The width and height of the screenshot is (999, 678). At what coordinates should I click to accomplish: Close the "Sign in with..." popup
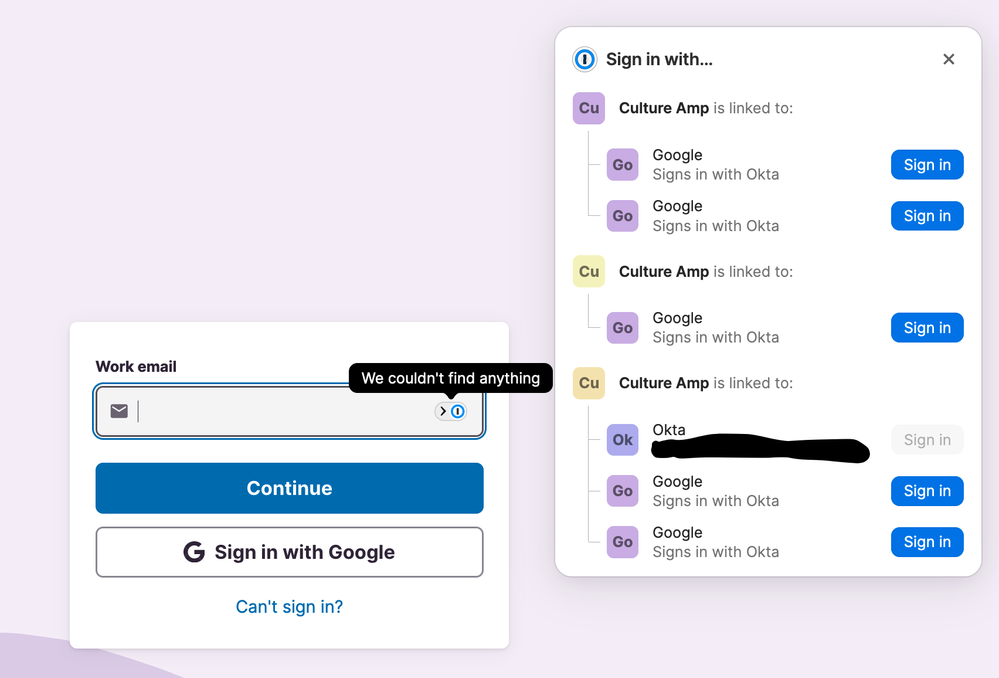(x=949, y=59)
